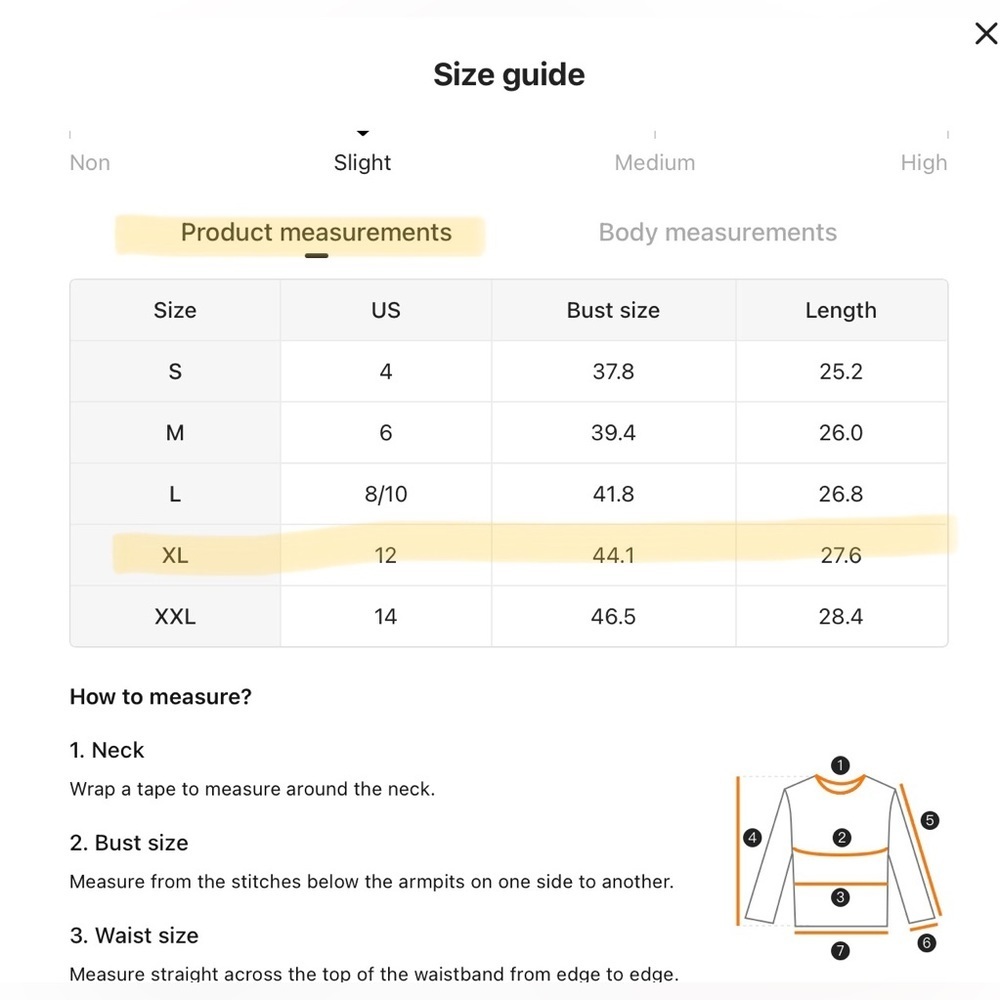Click the XL size row label
The image size is (1000, 1000).
[175, 555]
